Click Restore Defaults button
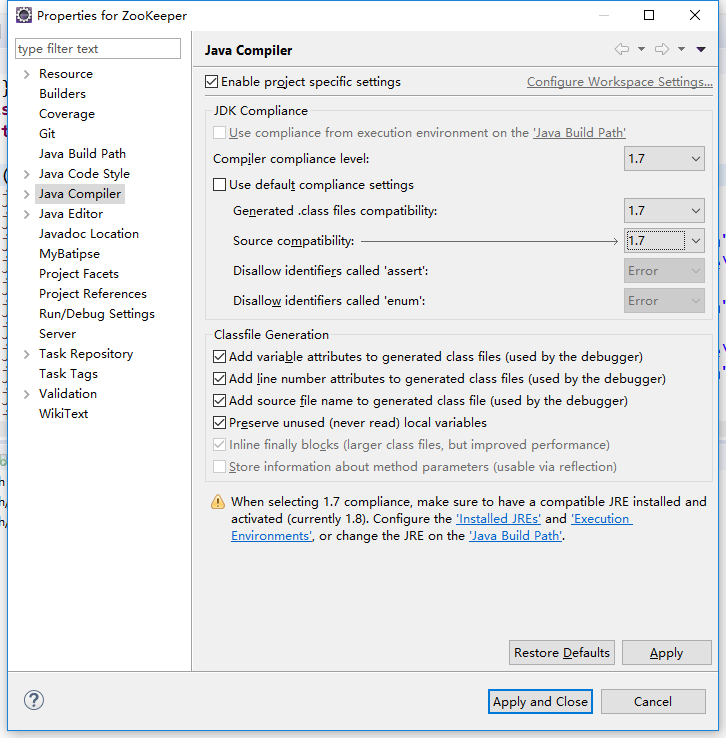Image resolution: width=726 pixels, height=738 pixels. point(562,653)
